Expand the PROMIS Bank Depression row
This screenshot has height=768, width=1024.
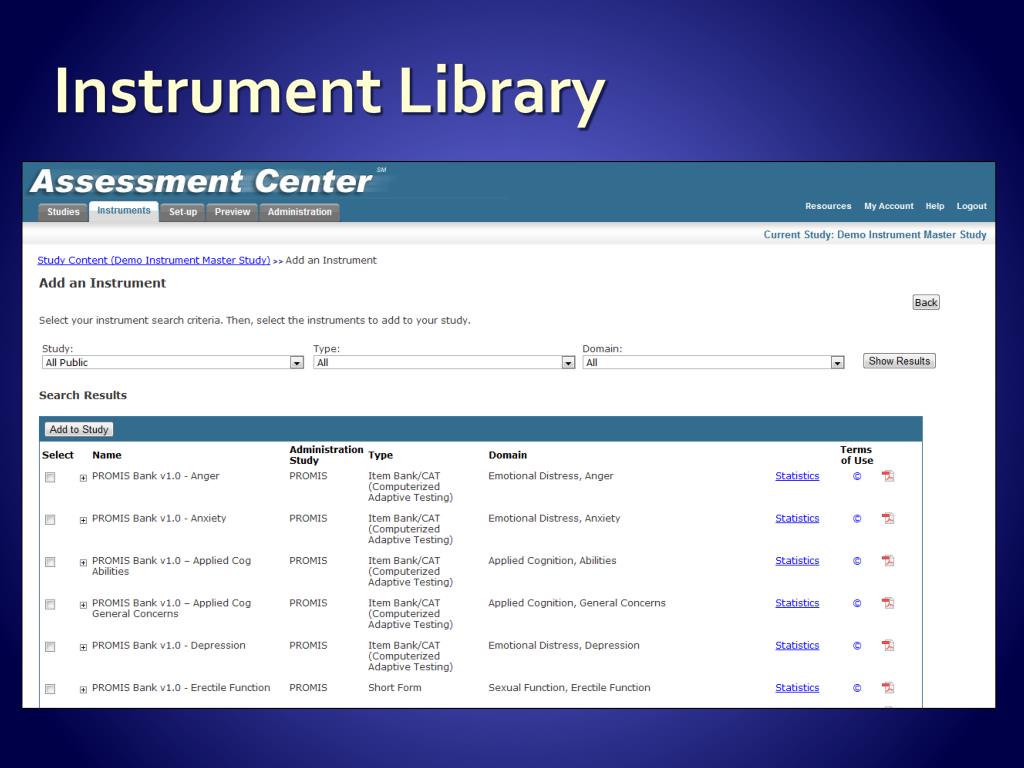pyautogui.click(x=83, y=648)
